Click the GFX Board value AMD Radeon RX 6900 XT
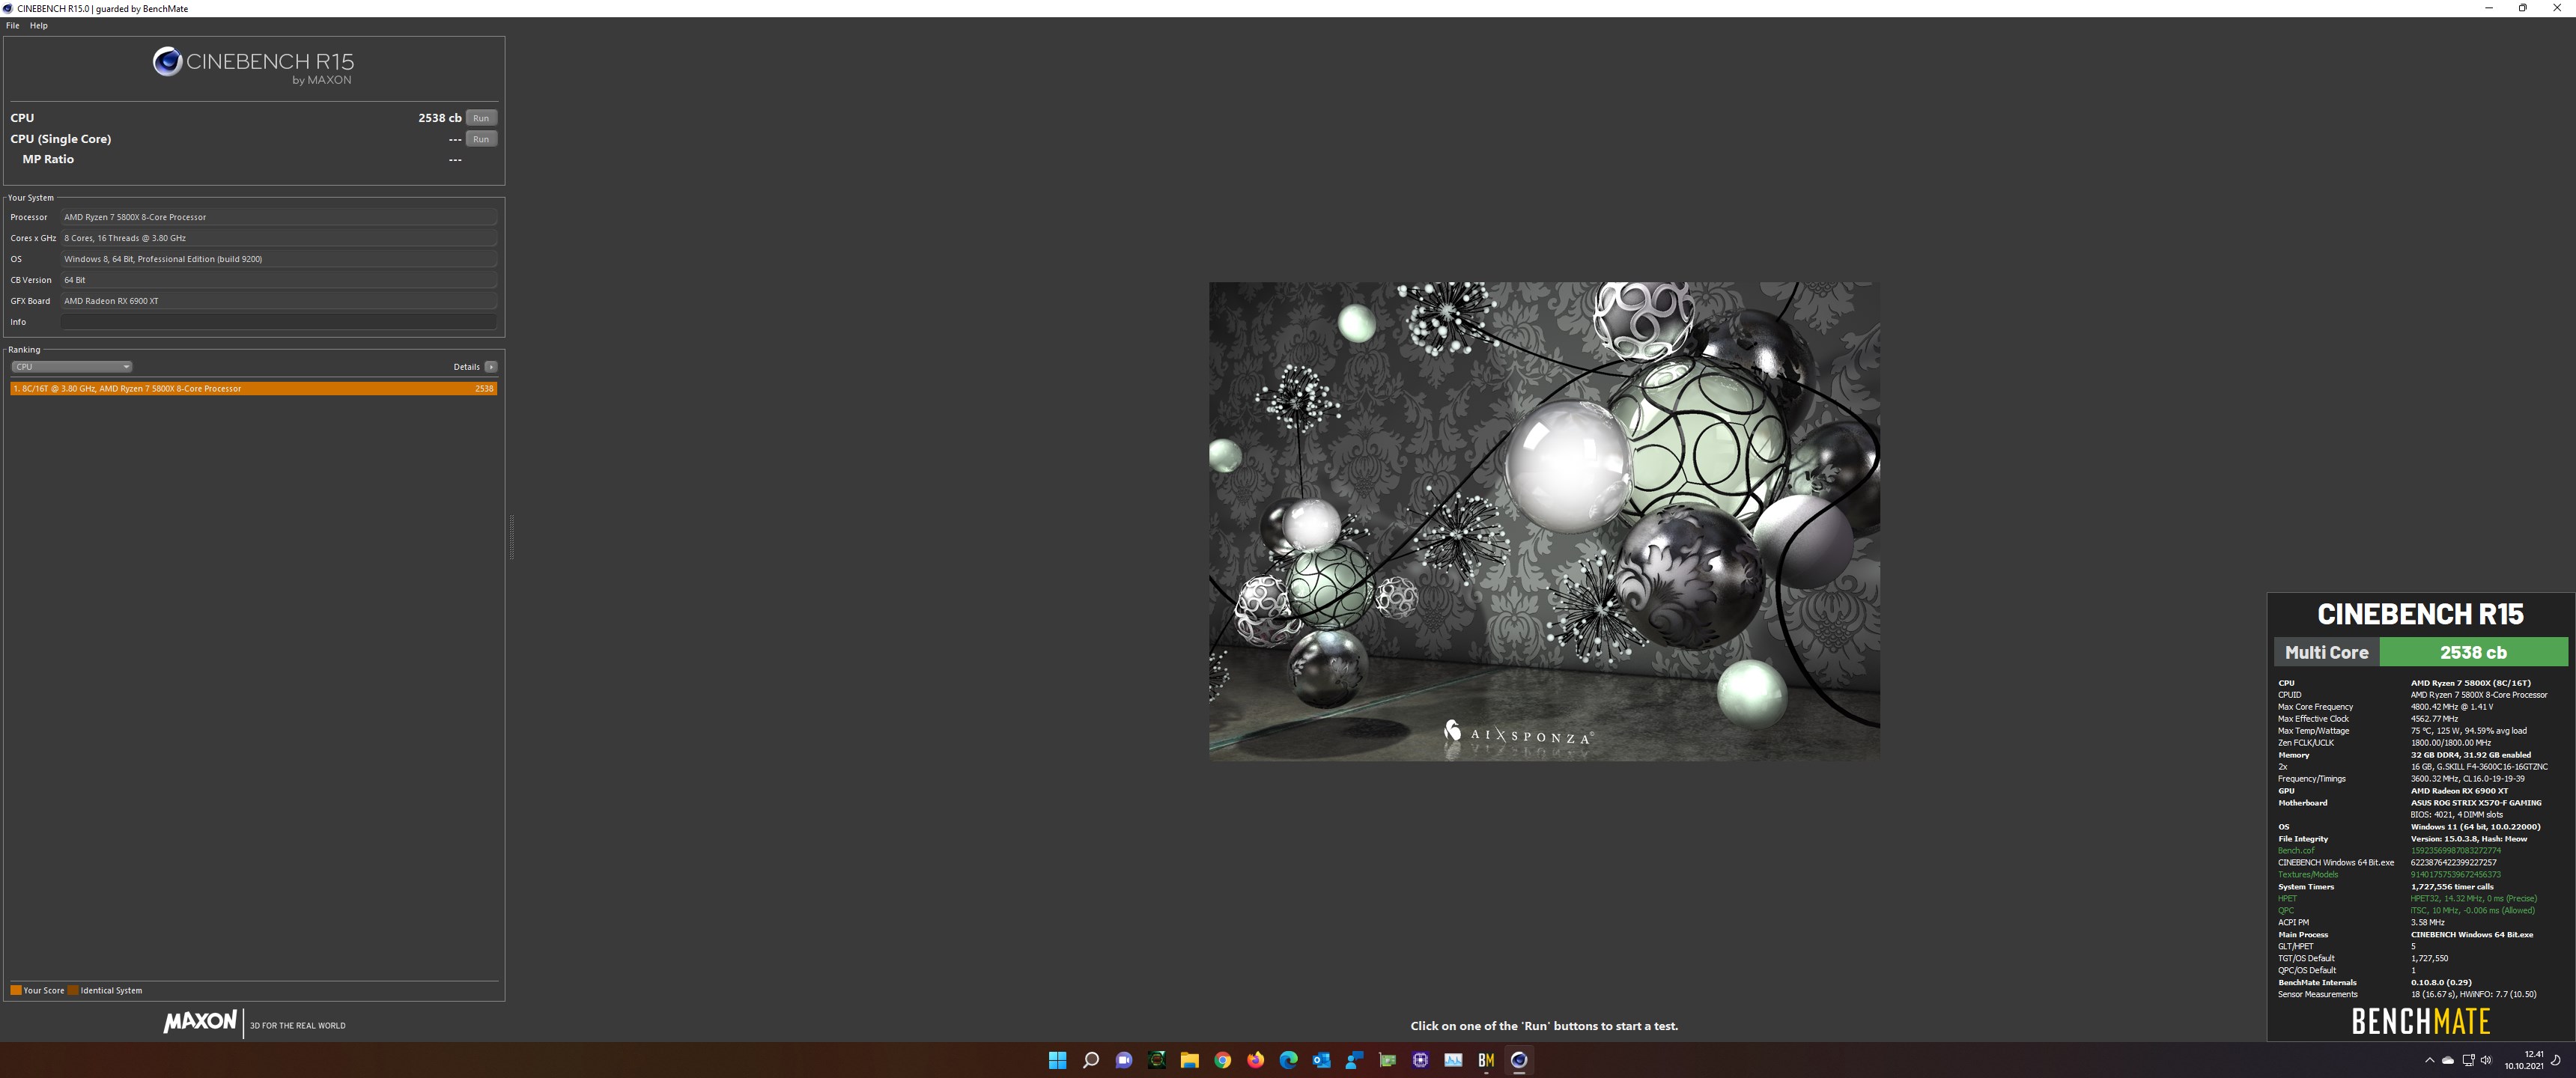 point(279,301)
